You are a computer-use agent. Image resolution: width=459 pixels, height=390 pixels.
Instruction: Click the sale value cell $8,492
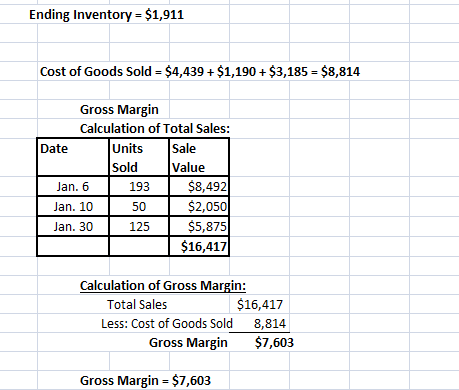click(199, 186)
